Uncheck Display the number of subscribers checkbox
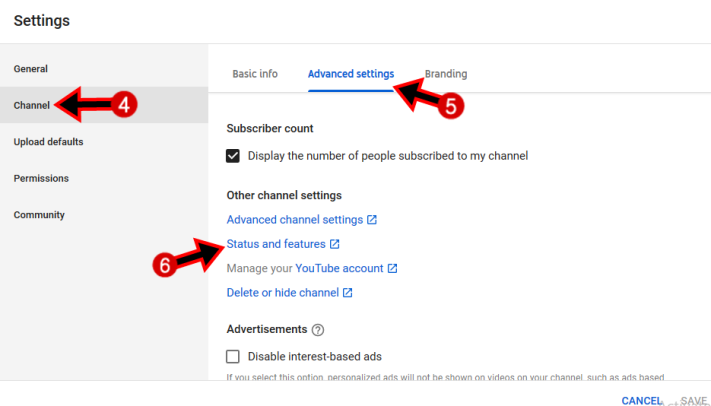711x406 pixels. (x=233, y=156)
